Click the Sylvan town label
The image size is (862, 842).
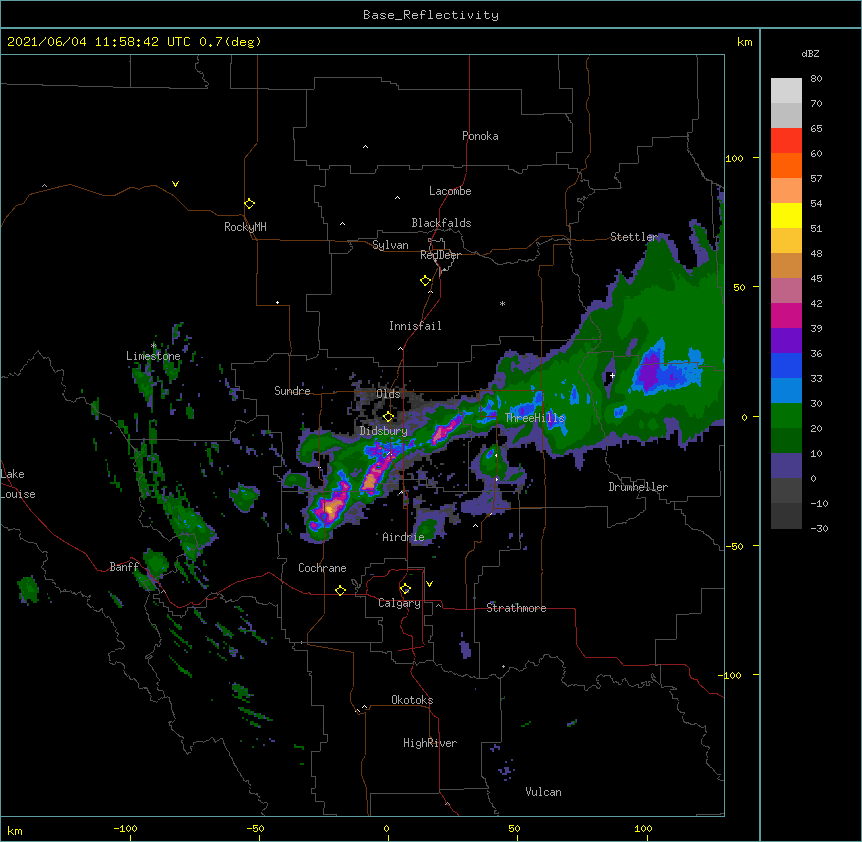390,245
